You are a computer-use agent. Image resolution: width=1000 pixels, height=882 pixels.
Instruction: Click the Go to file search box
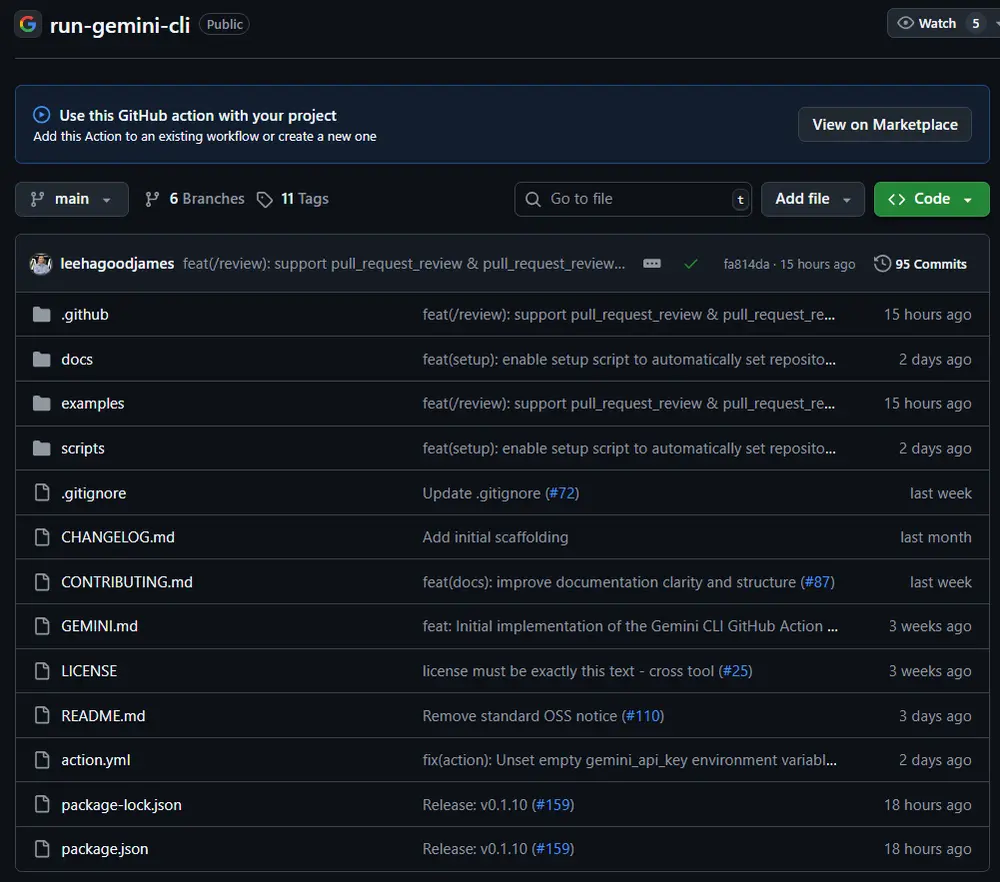(x=633, y=198)
